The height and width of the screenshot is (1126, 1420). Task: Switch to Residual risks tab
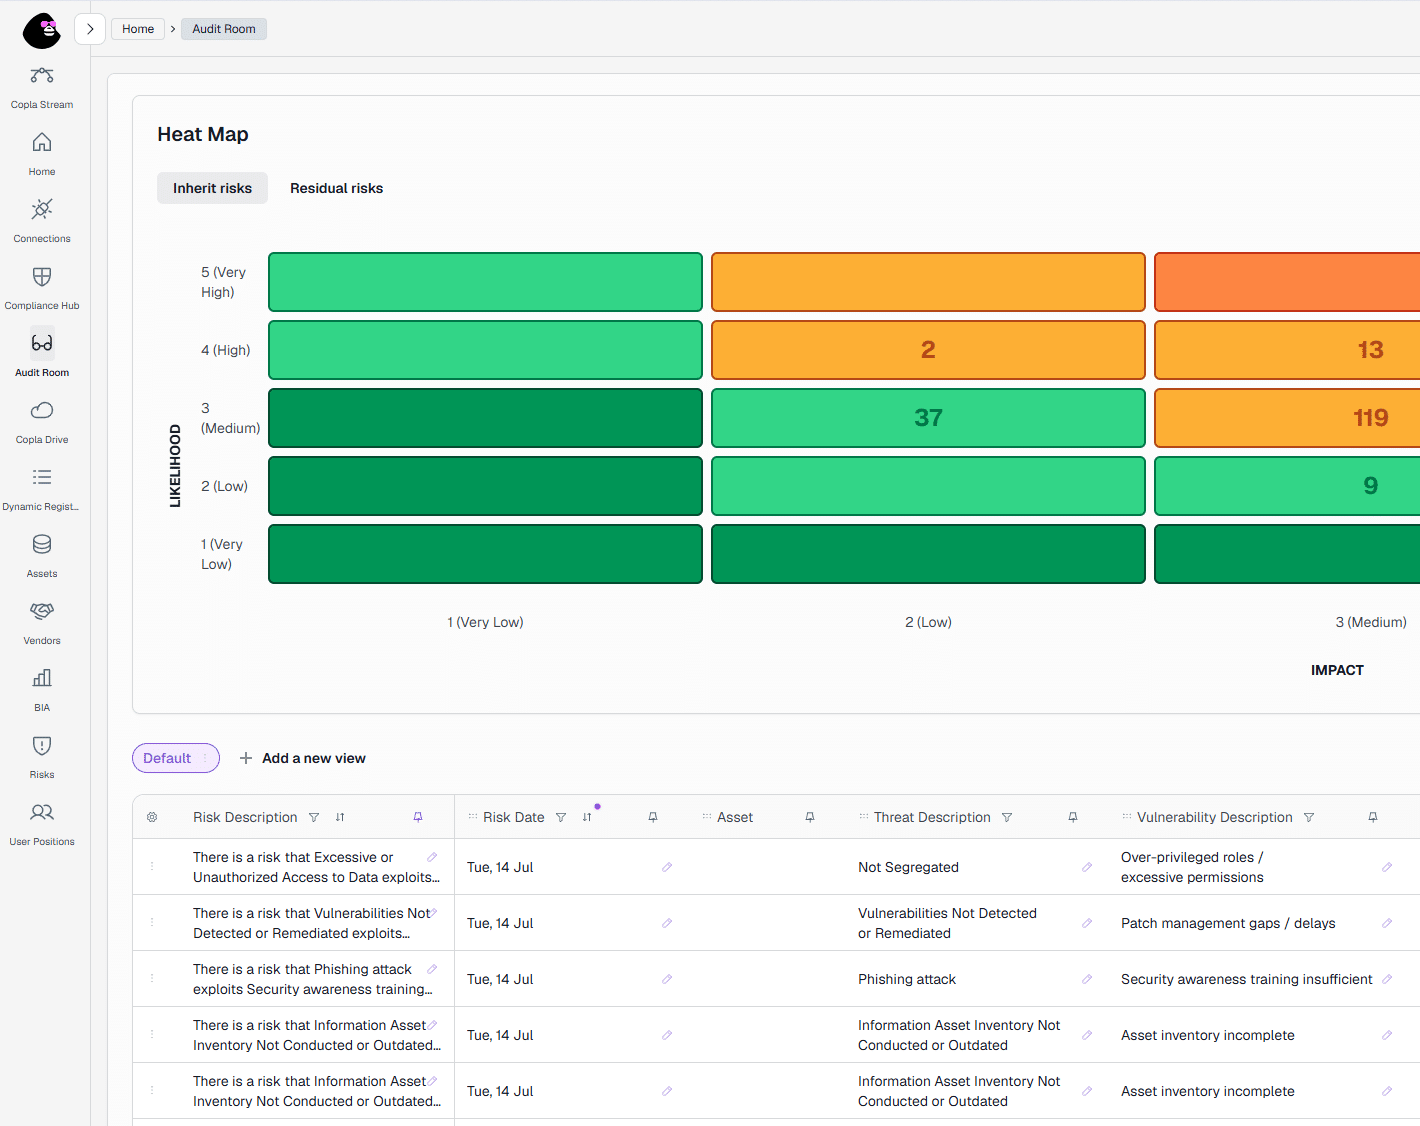click(336, 188)
